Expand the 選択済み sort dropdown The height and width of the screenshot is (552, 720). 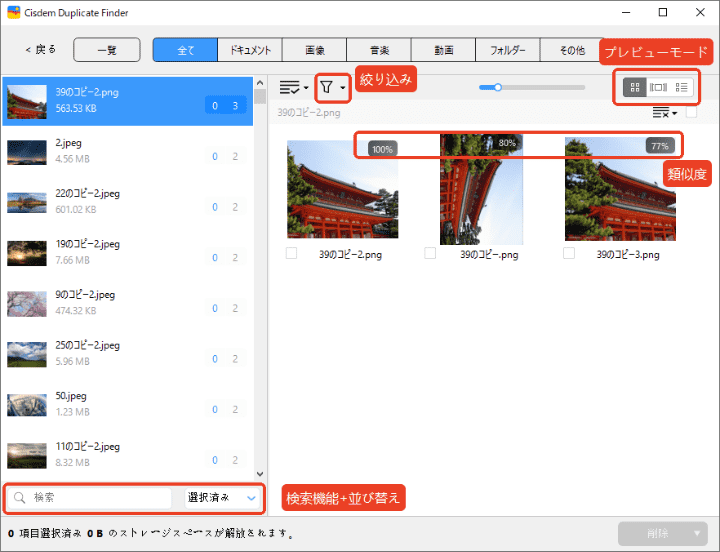coord(222,497)
